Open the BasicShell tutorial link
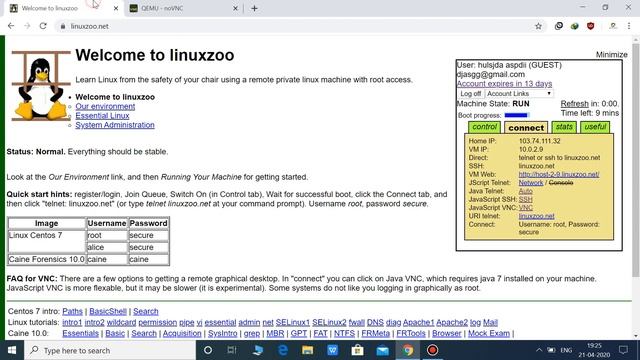Image resolution: width=640 pixels, height=360 pixels. (108, 311)
